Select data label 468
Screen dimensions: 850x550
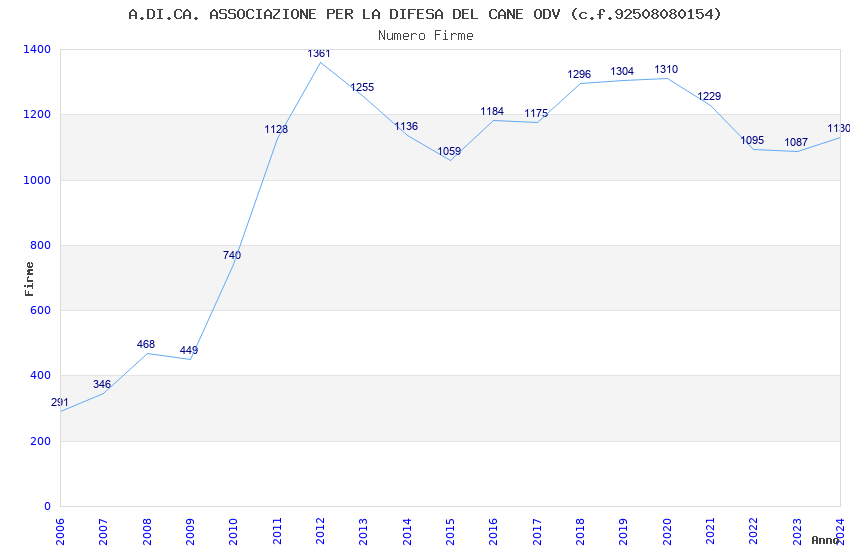coord(146,344)
